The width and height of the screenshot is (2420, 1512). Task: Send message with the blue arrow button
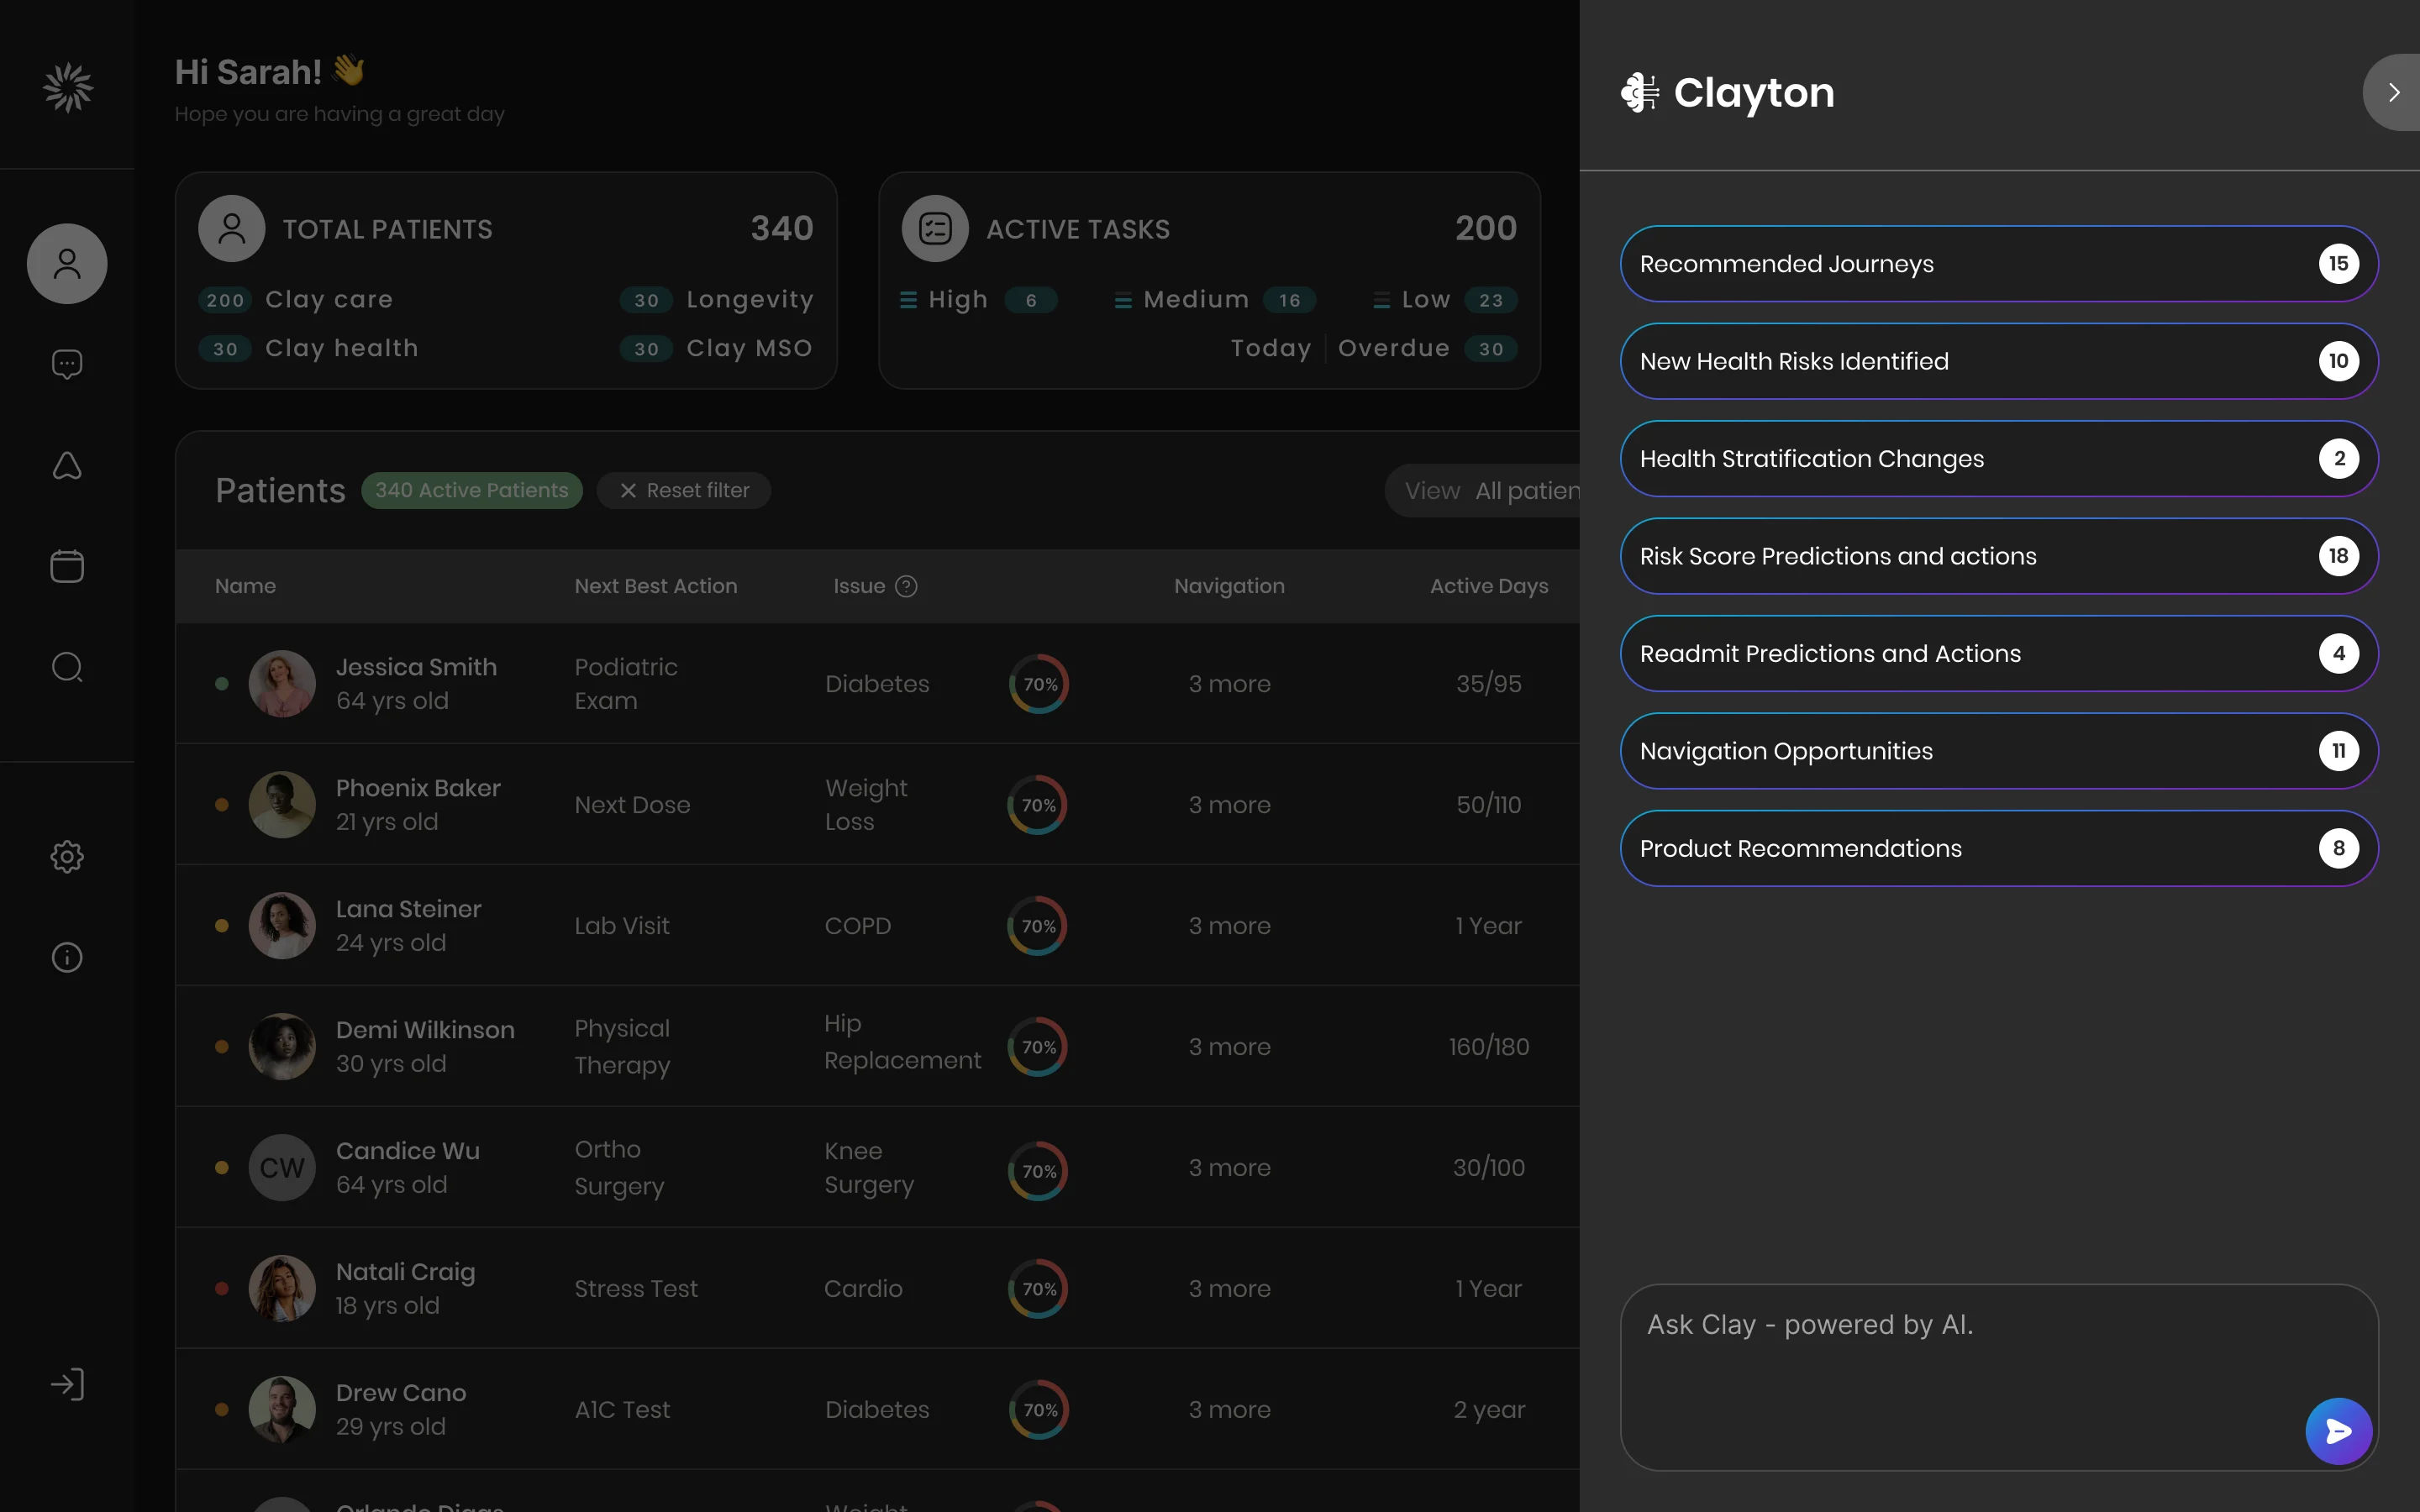click(x=2339, y=1431)
